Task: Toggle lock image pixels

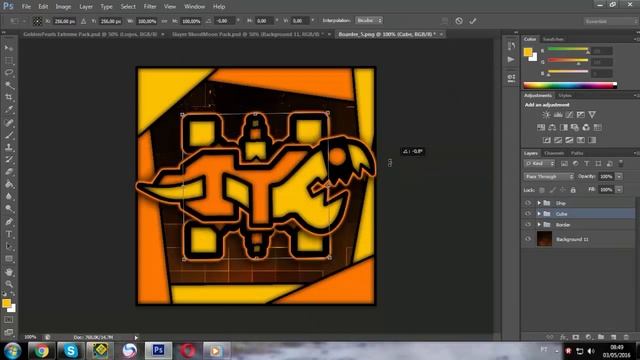Action: click(552, 190)
